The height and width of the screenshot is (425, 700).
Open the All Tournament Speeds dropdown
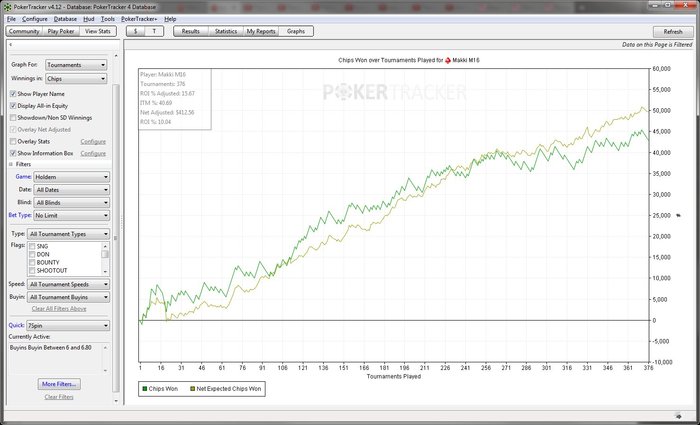click(x=68, y=284)
